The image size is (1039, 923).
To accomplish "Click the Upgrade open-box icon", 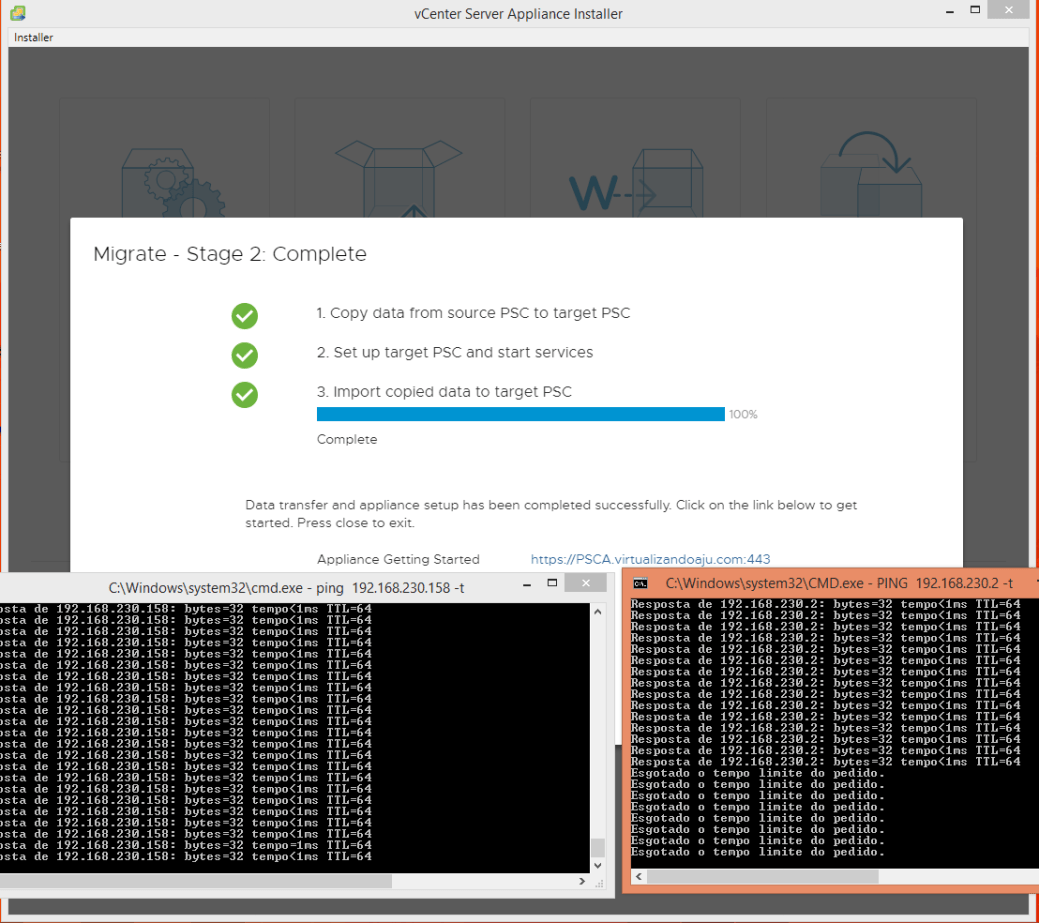I will pyautogui.click(x=398, y=180).
